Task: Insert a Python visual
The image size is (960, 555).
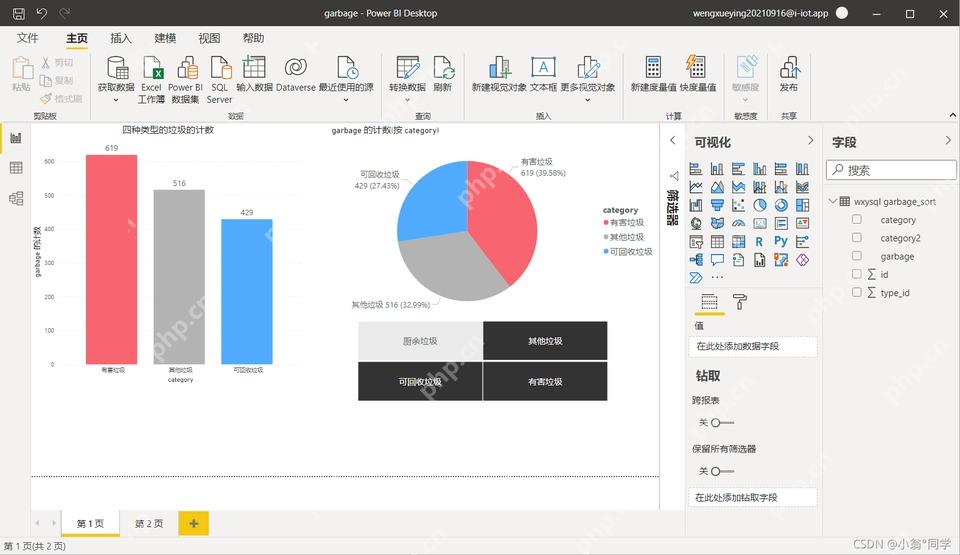Action: (781, 241)
